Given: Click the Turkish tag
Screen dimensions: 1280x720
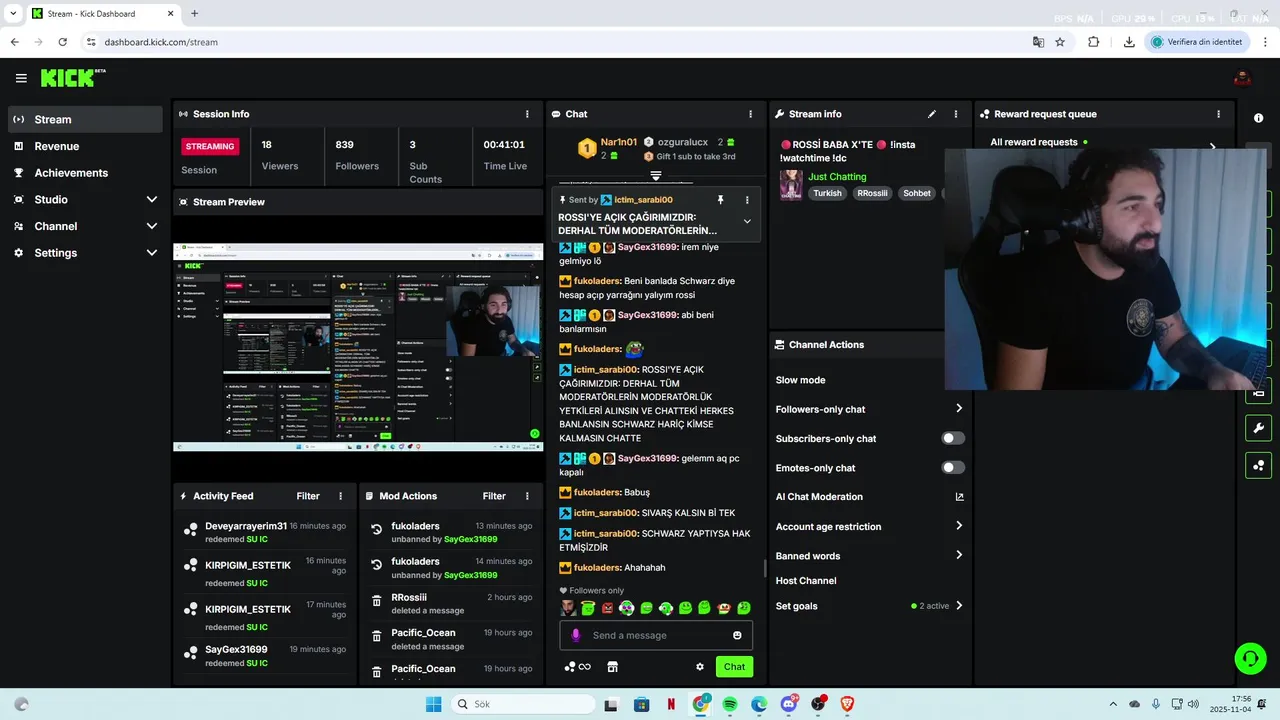Looking at the screenshot, I should 827,193.
